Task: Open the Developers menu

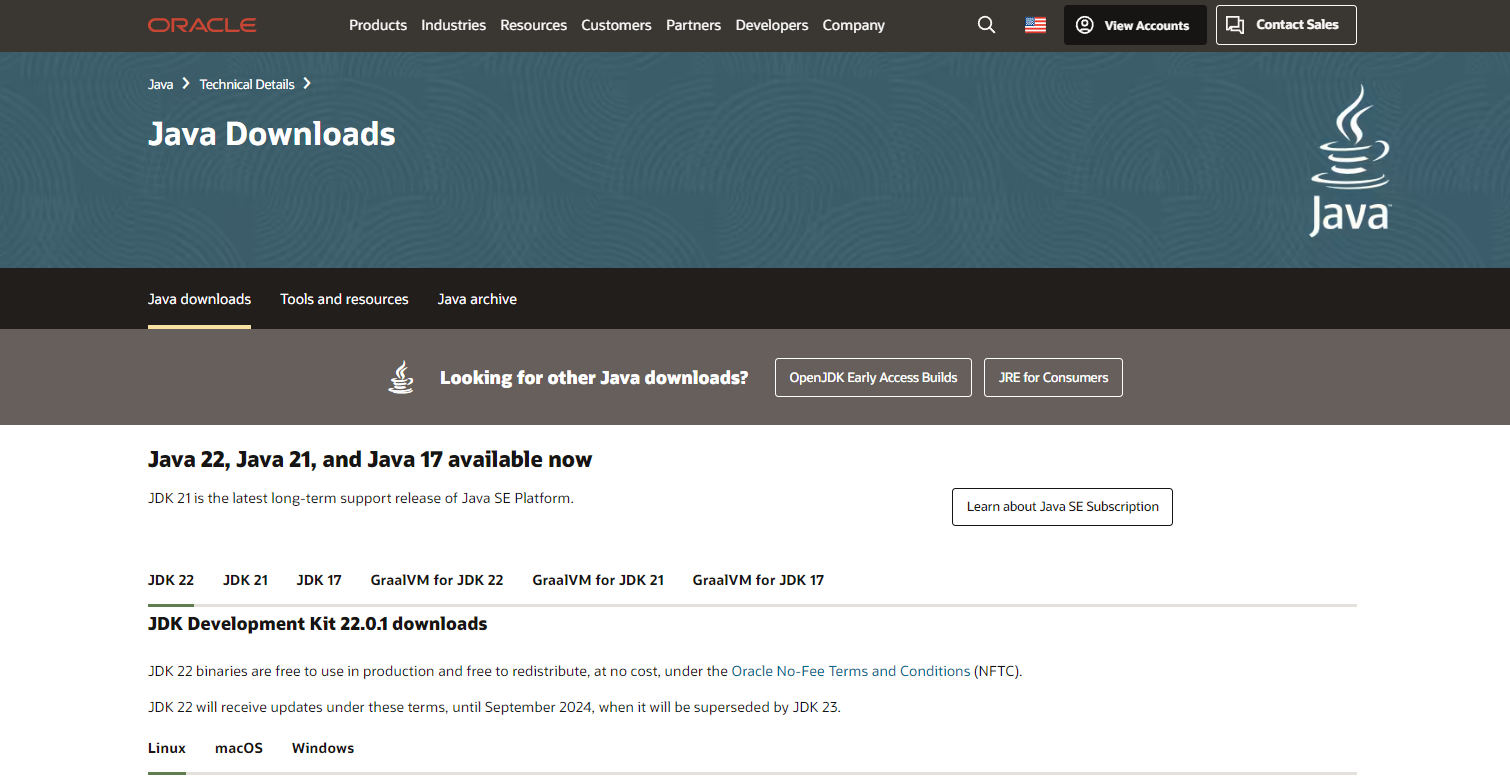Action: click(x=772, y=25)
